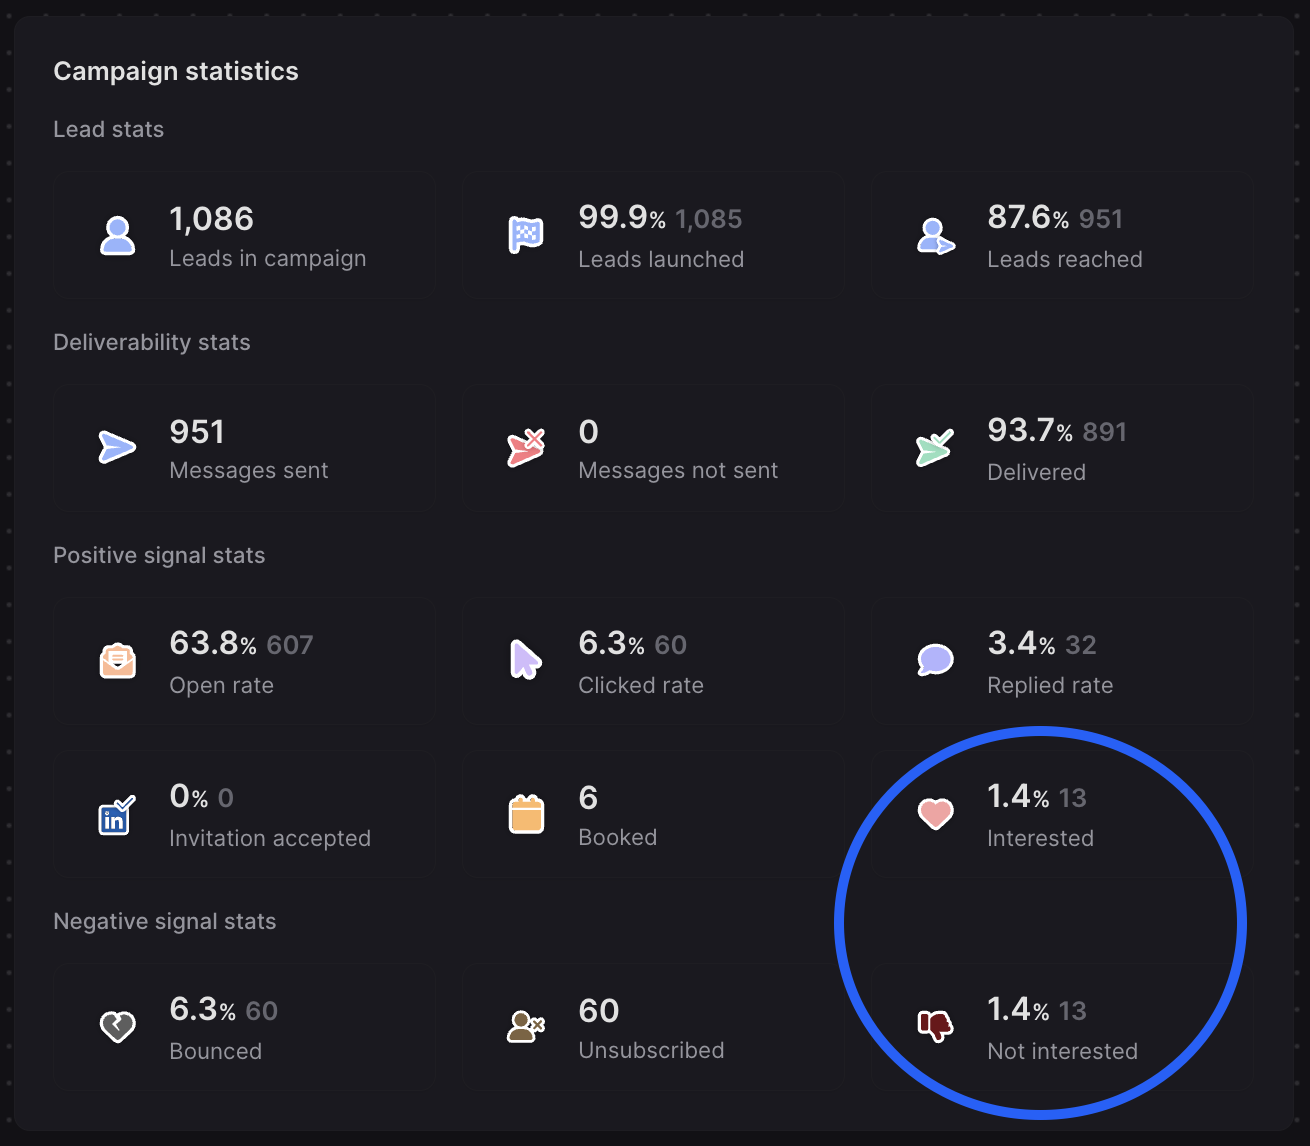Image resolution: width=1310 pixels, height=1146 pixels.
Task: Open the Leads launched statistic card
Action: (651, 236)
